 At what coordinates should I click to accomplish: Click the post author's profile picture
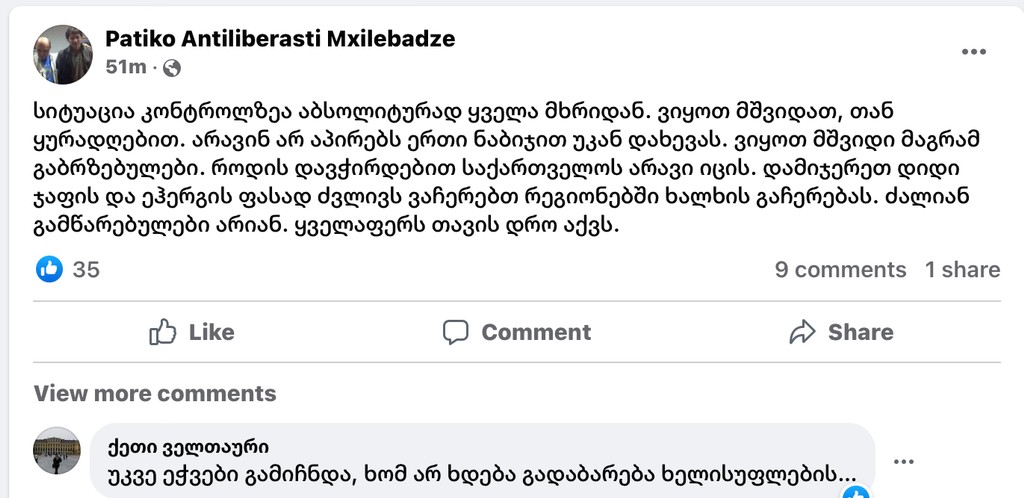pos(63,54)
